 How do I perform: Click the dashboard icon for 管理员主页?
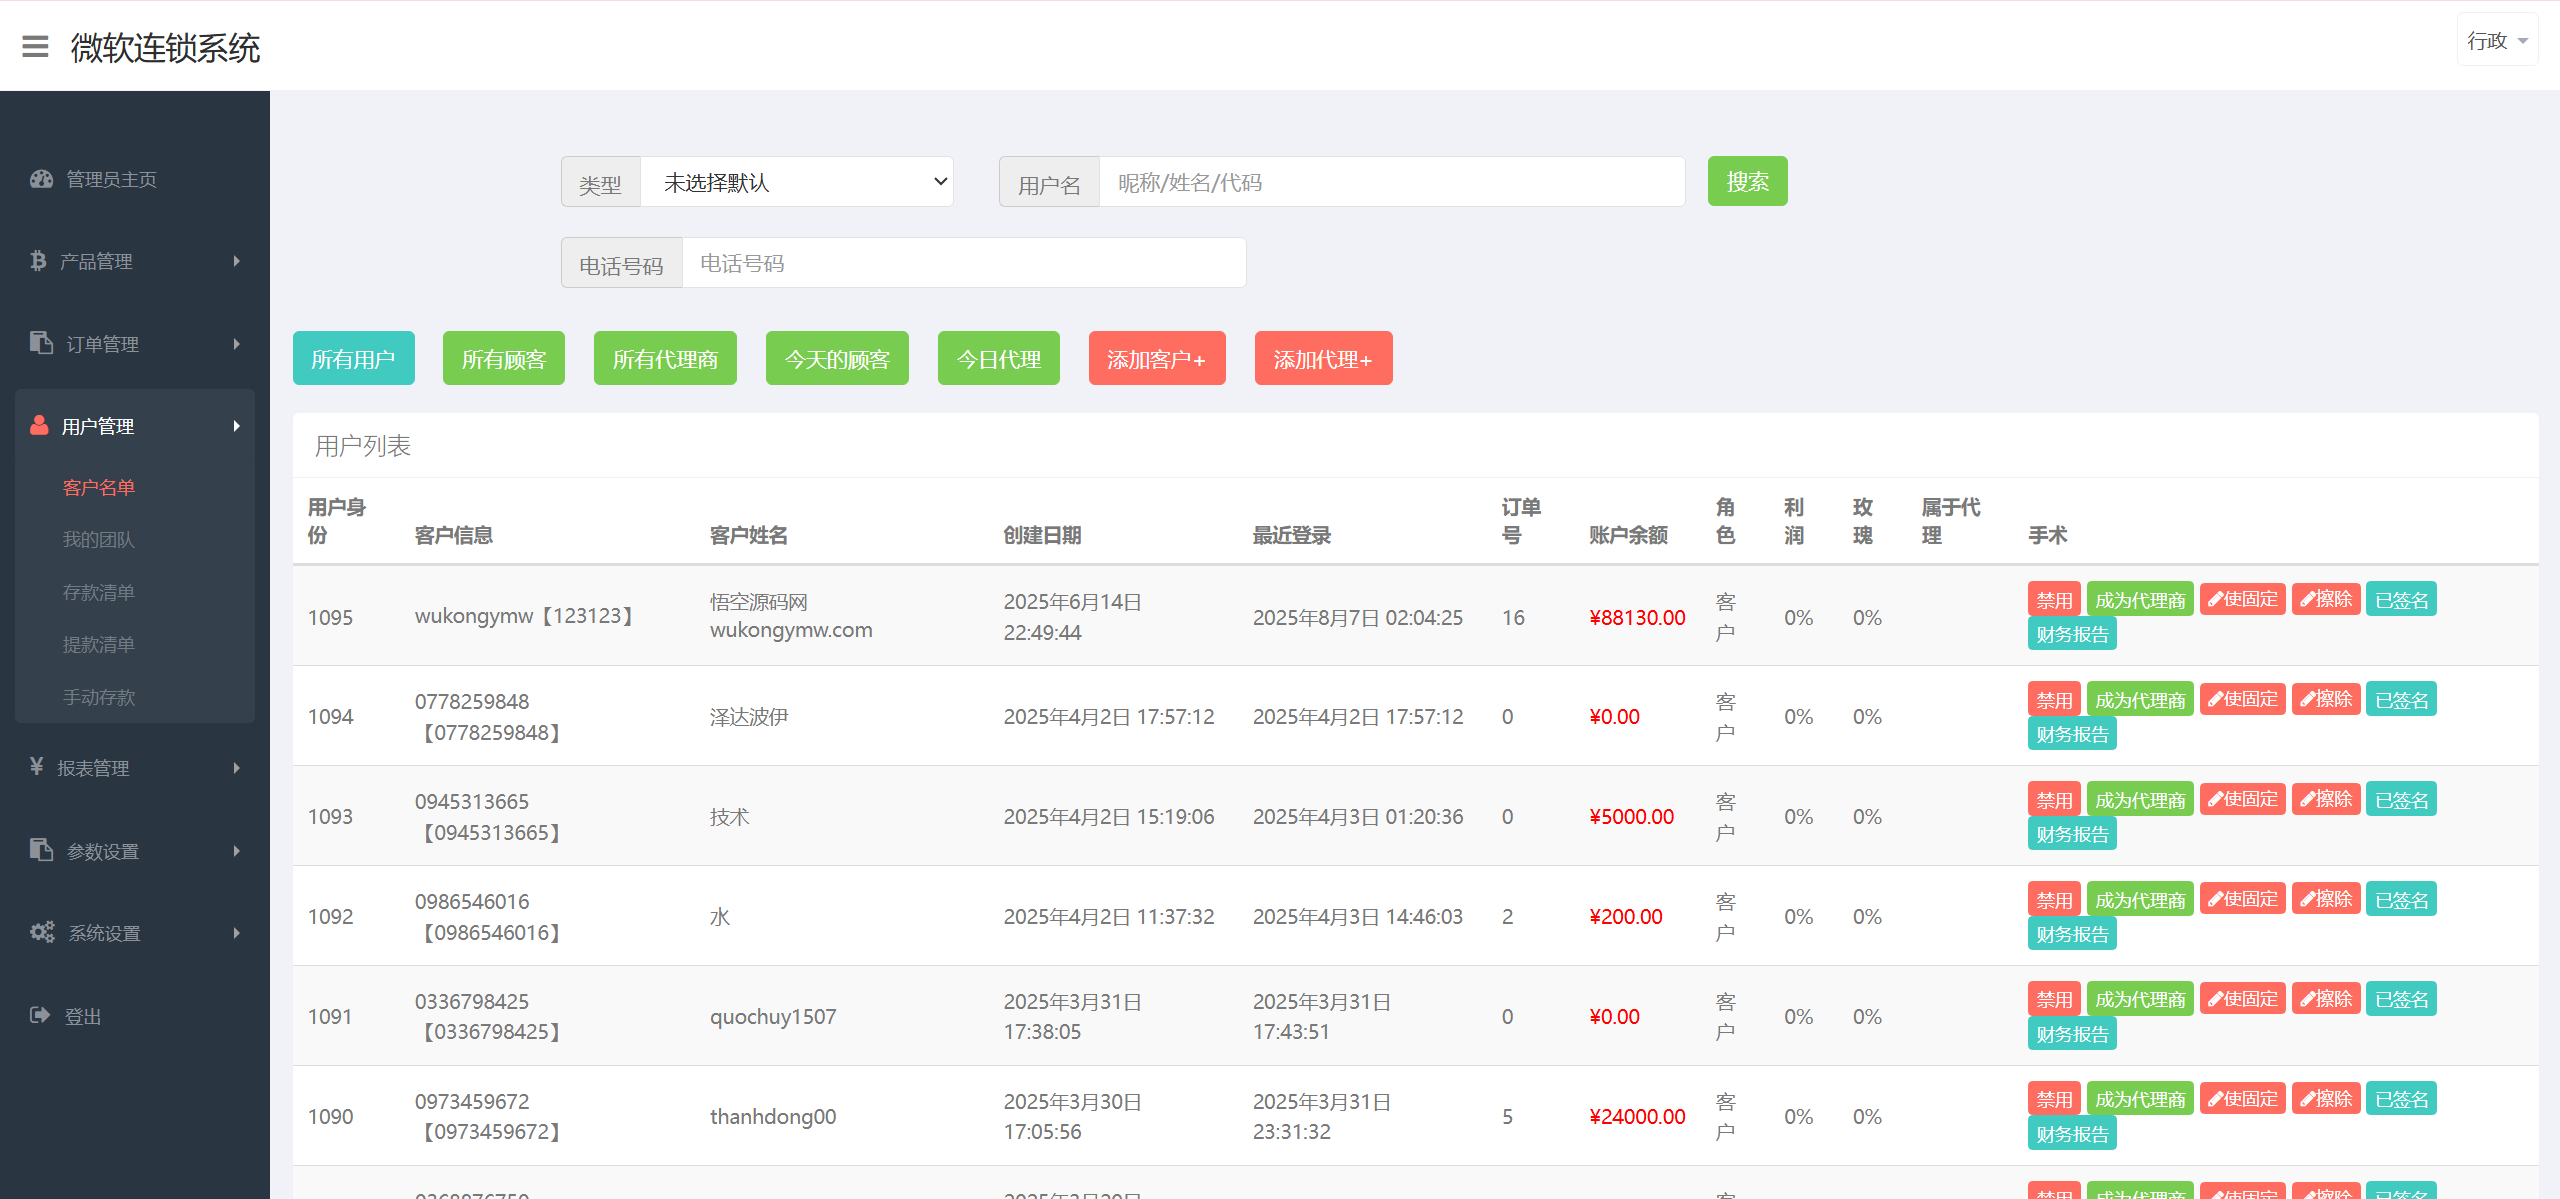click(41, 179)
